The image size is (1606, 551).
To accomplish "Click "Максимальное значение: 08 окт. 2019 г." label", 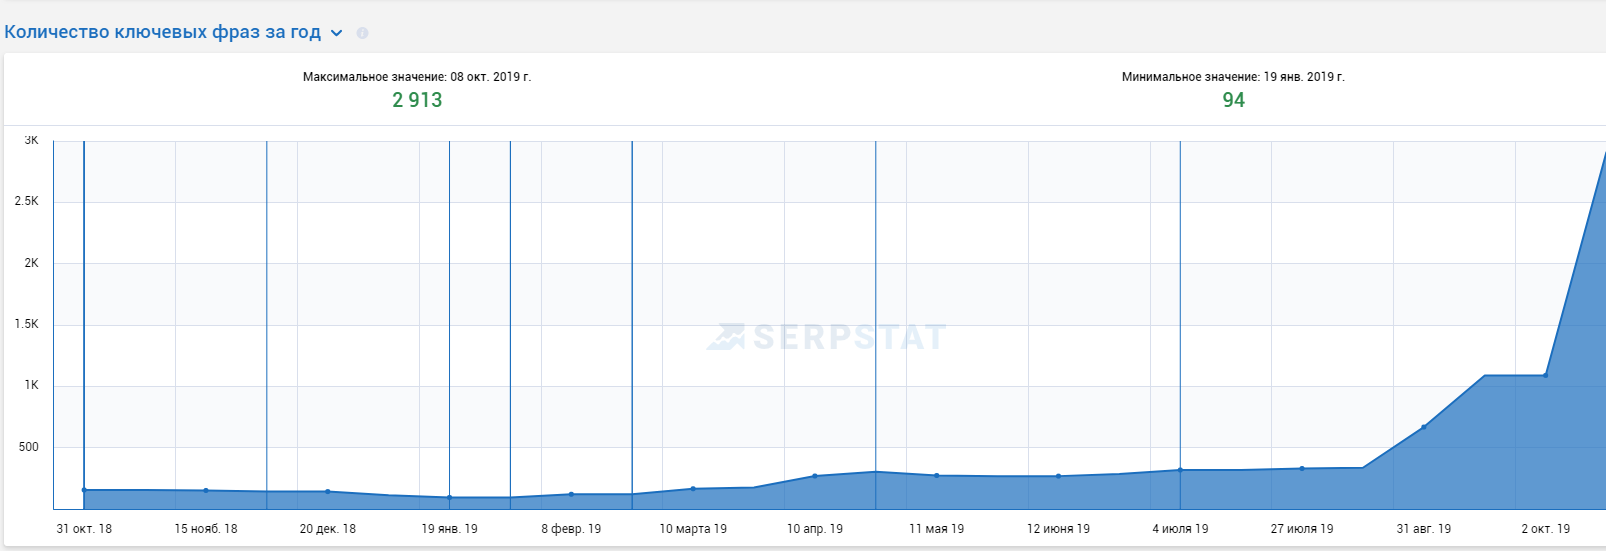I will click(417, 77).
